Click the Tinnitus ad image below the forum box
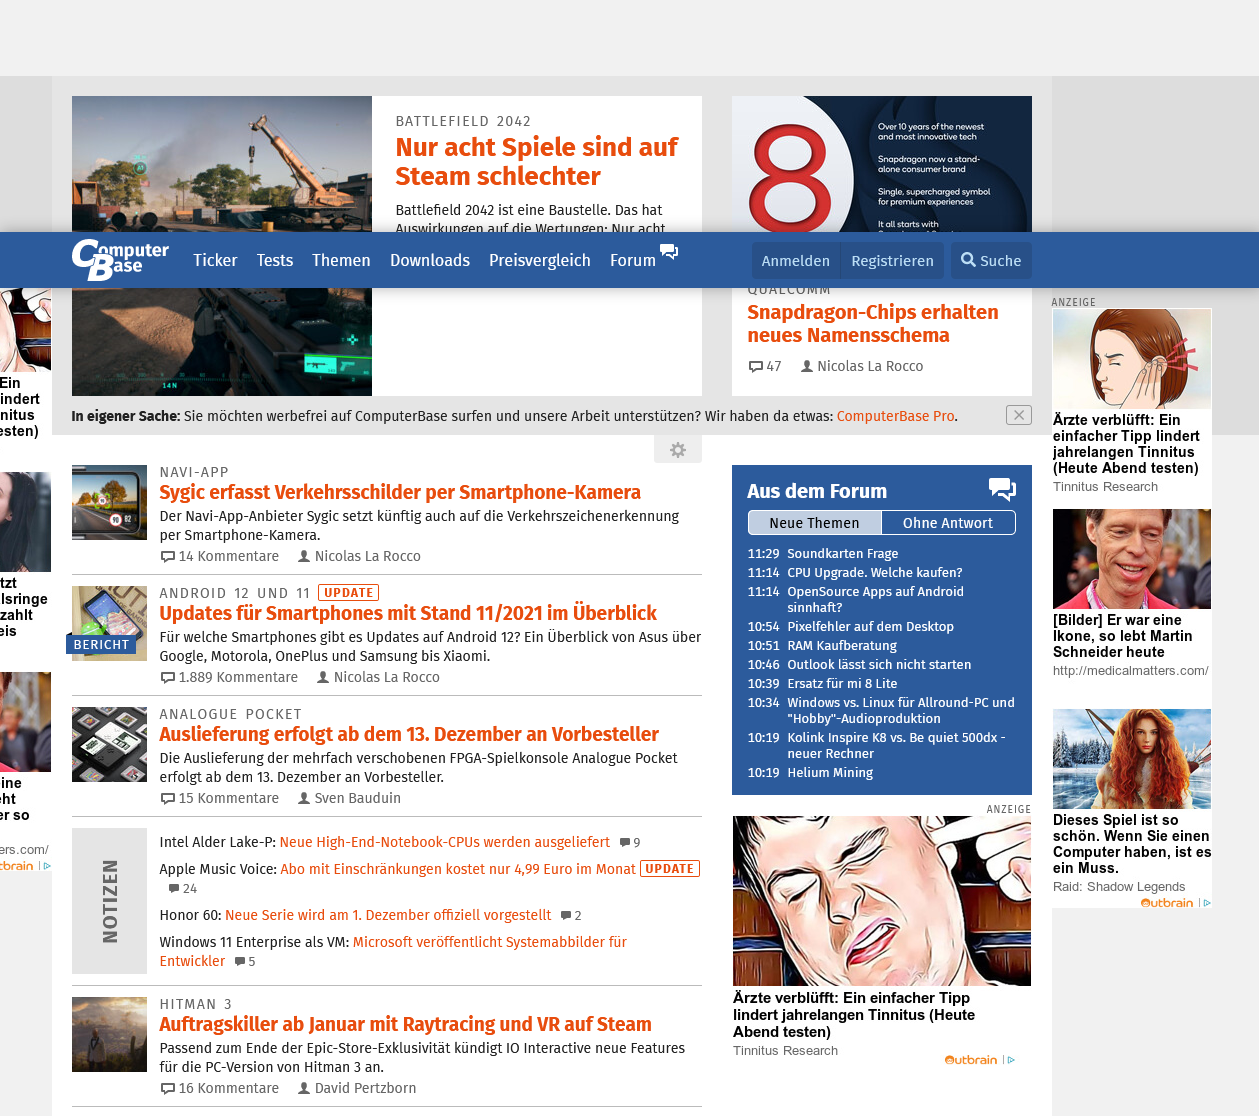1259x1116 pixels. [x=882, y=901]
